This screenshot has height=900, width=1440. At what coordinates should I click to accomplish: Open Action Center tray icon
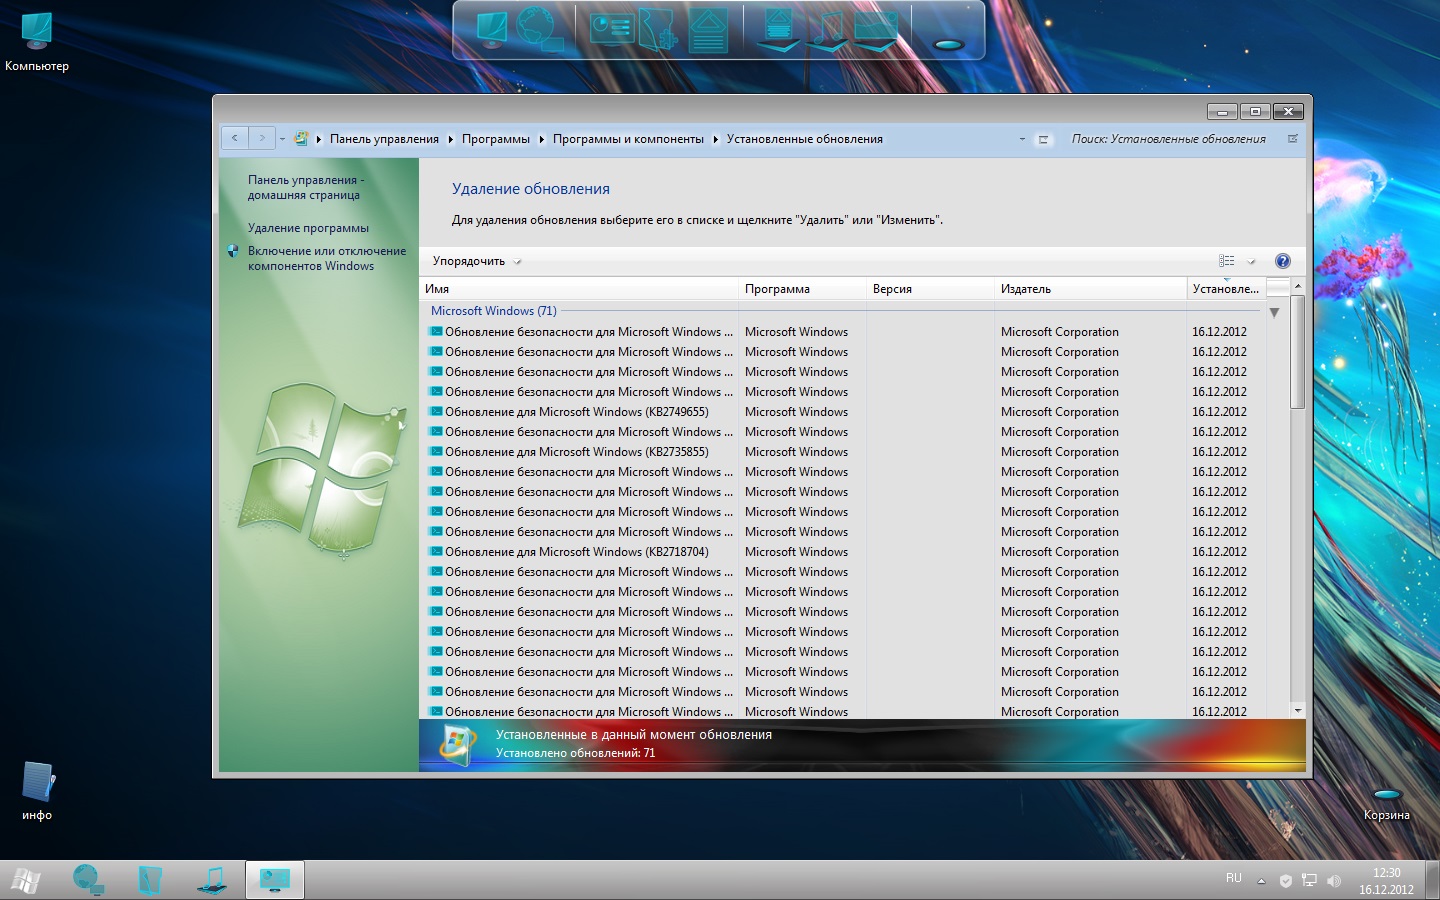point(1285,881)
